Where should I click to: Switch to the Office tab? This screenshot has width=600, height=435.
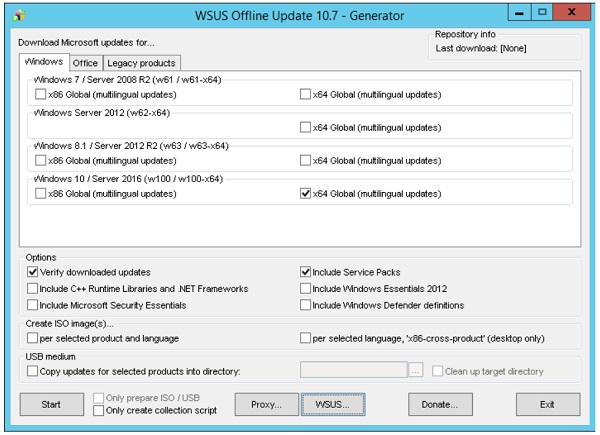[85, 63]
